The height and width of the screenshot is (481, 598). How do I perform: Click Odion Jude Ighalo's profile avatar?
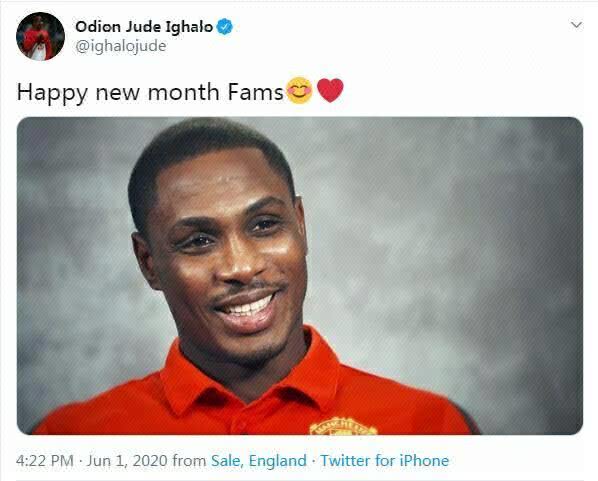point(40,36)
